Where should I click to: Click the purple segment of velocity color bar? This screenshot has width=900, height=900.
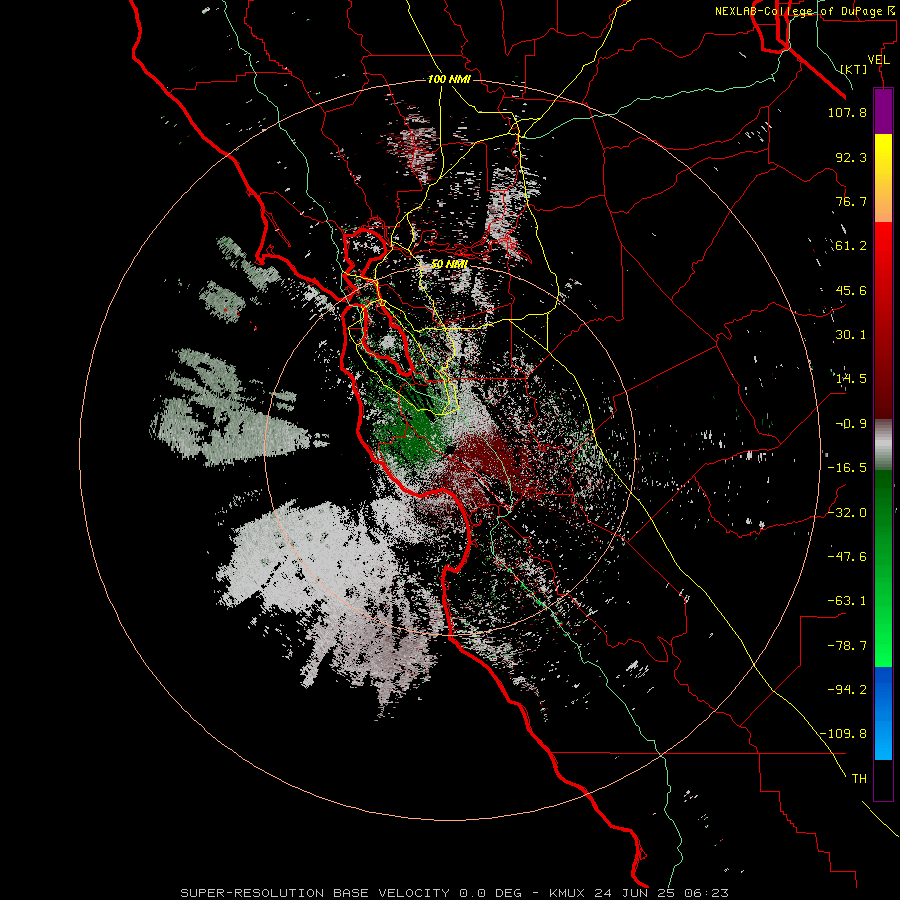(883, 111)
